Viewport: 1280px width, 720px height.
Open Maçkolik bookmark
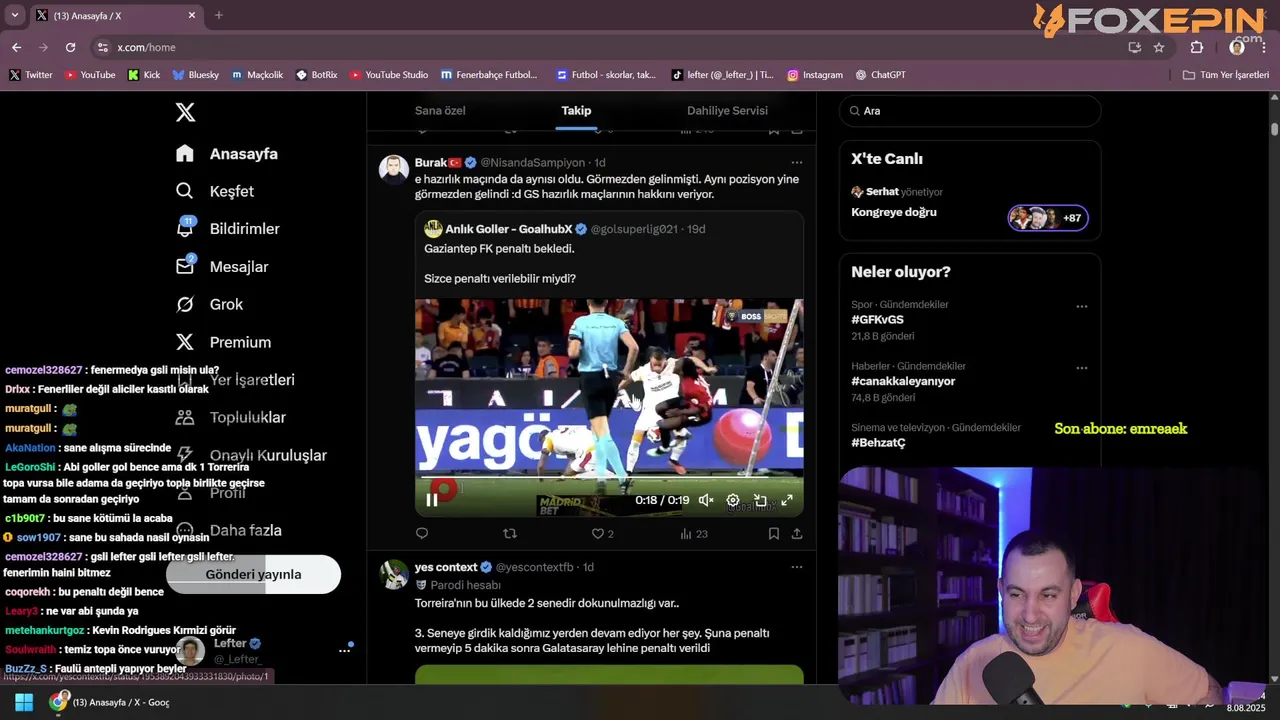pos(258,75)
